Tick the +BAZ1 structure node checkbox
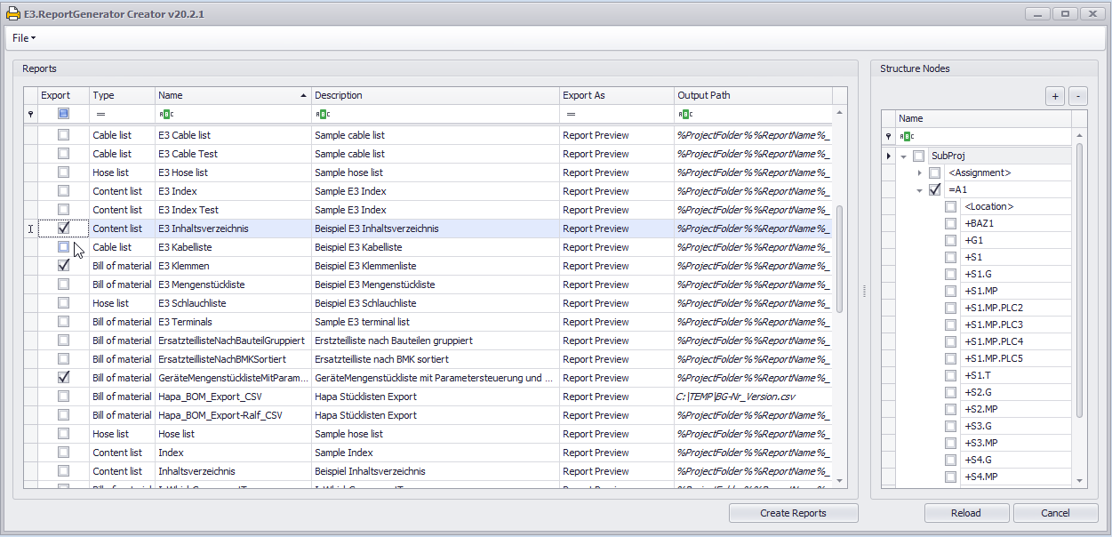 click(951, 224)
